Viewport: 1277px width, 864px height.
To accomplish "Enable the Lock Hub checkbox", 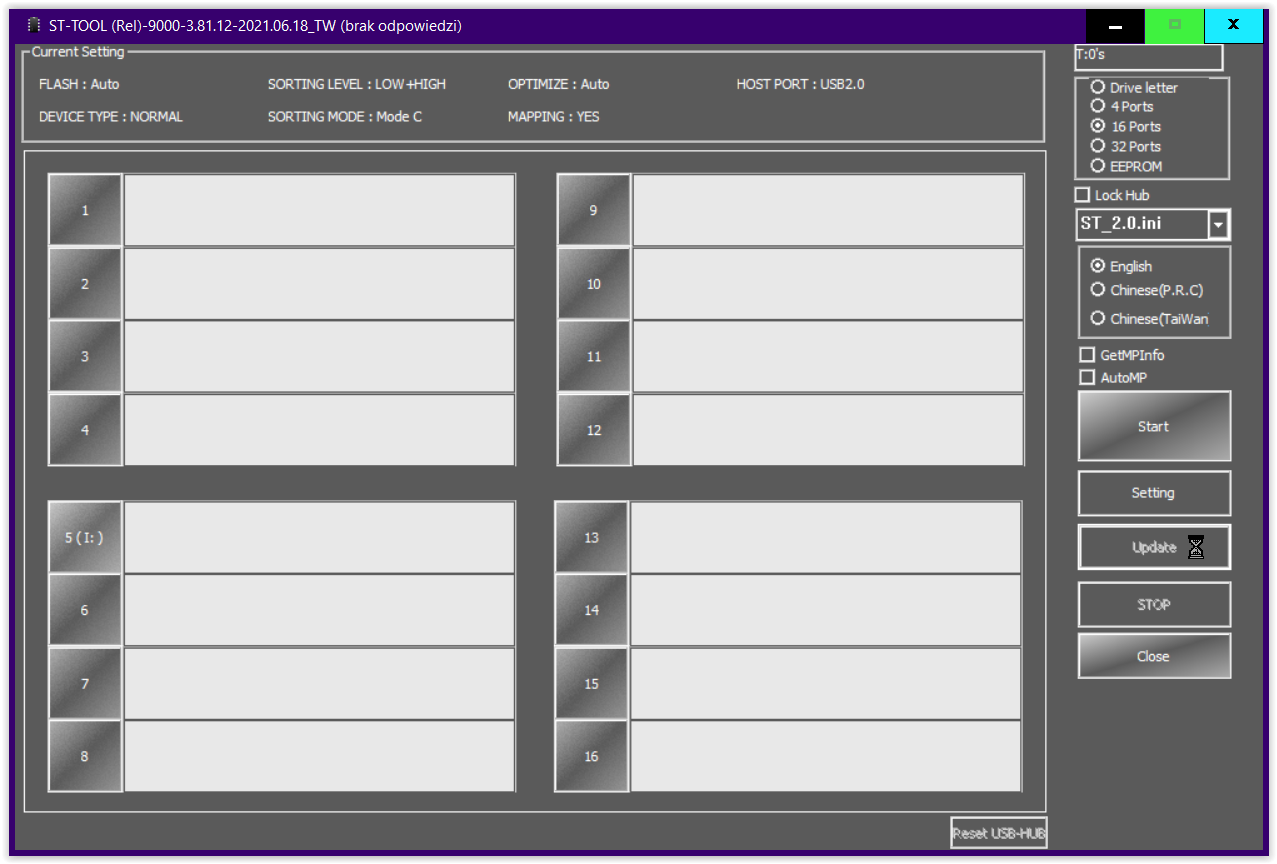I will click(1082, 195).
